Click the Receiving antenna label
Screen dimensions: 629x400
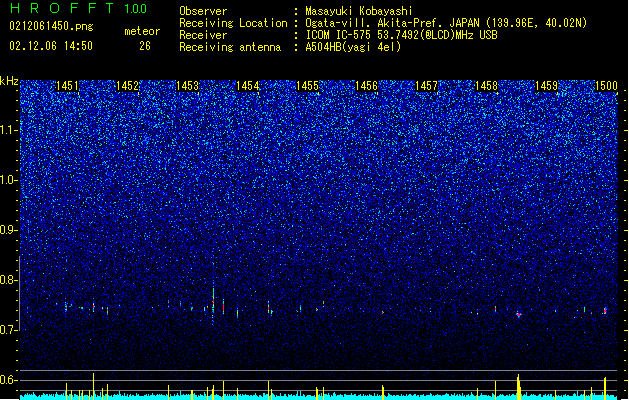tap(230, 47)
